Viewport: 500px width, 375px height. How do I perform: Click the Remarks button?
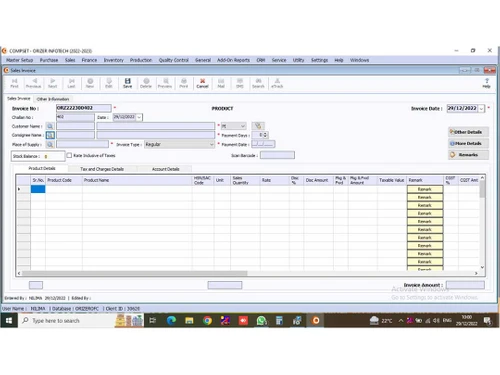point(468,155)
